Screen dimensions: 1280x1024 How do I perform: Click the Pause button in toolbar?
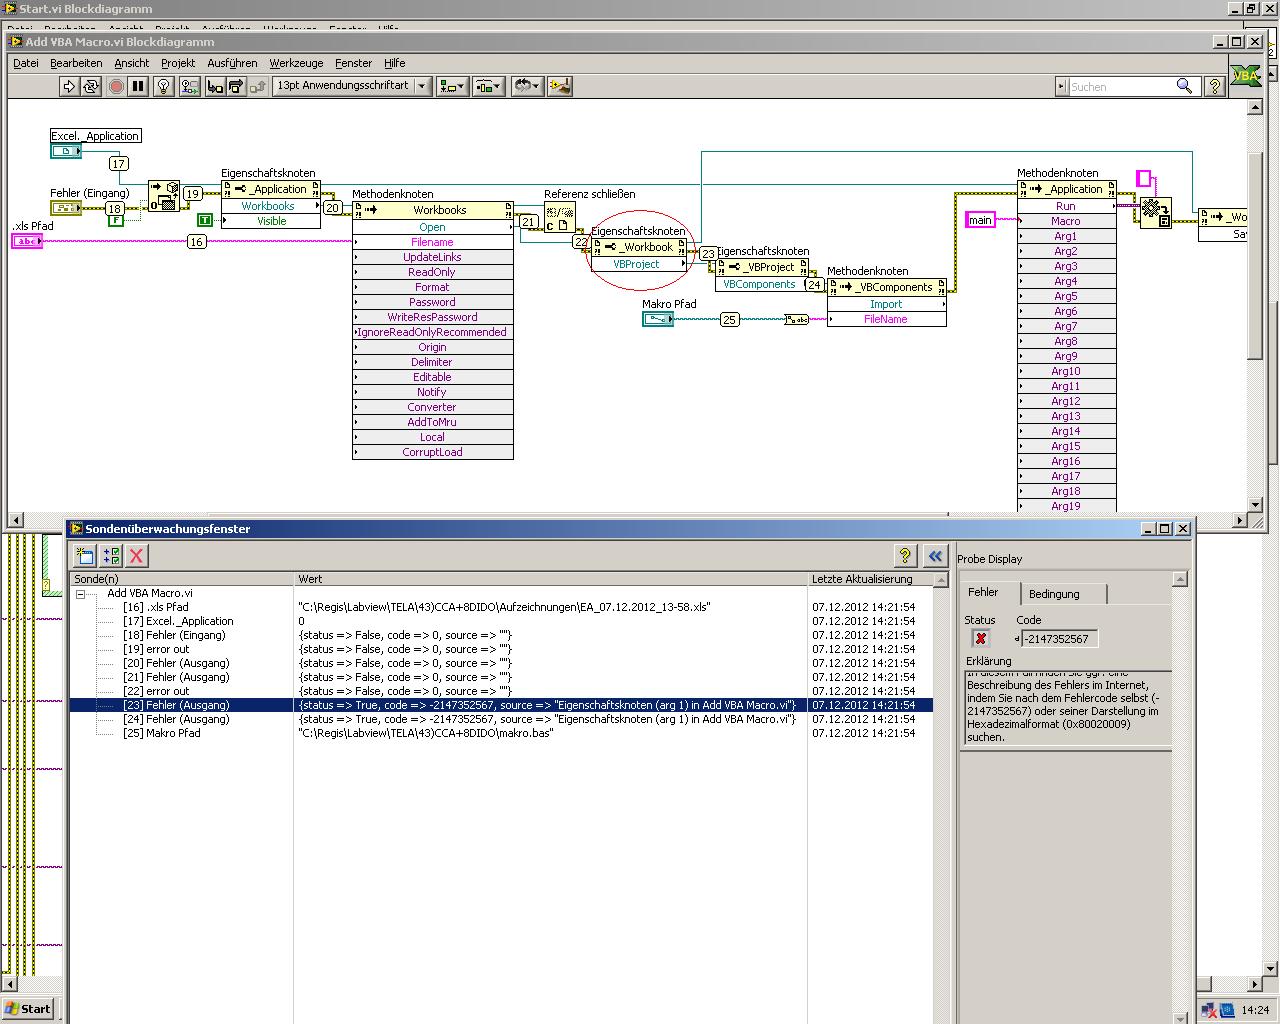(x=138, y=87)
